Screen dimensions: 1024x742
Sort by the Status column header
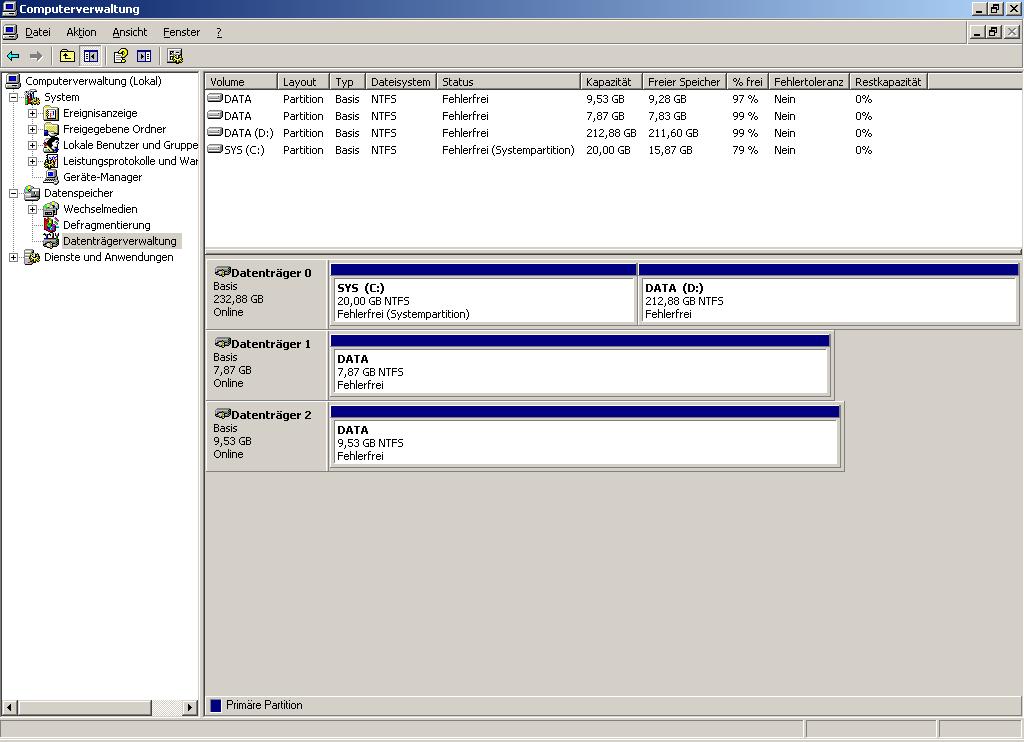[508, 82]
